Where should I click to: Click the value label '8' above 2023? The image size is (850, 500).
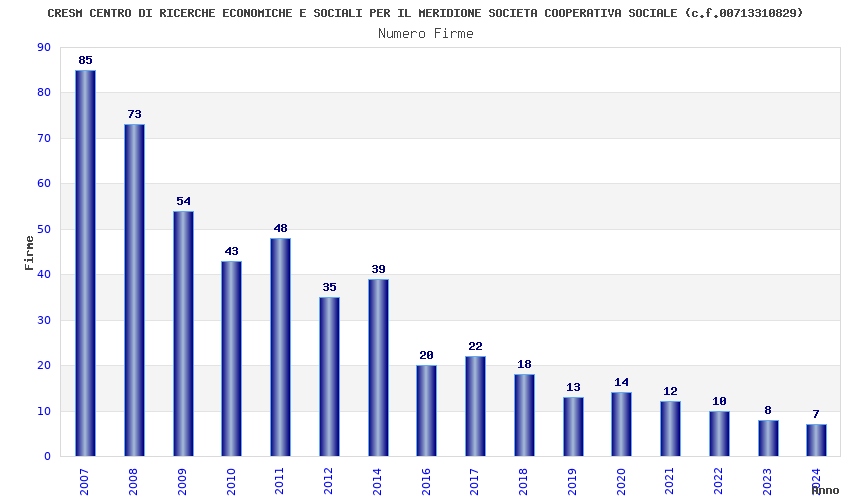[768, 410]
